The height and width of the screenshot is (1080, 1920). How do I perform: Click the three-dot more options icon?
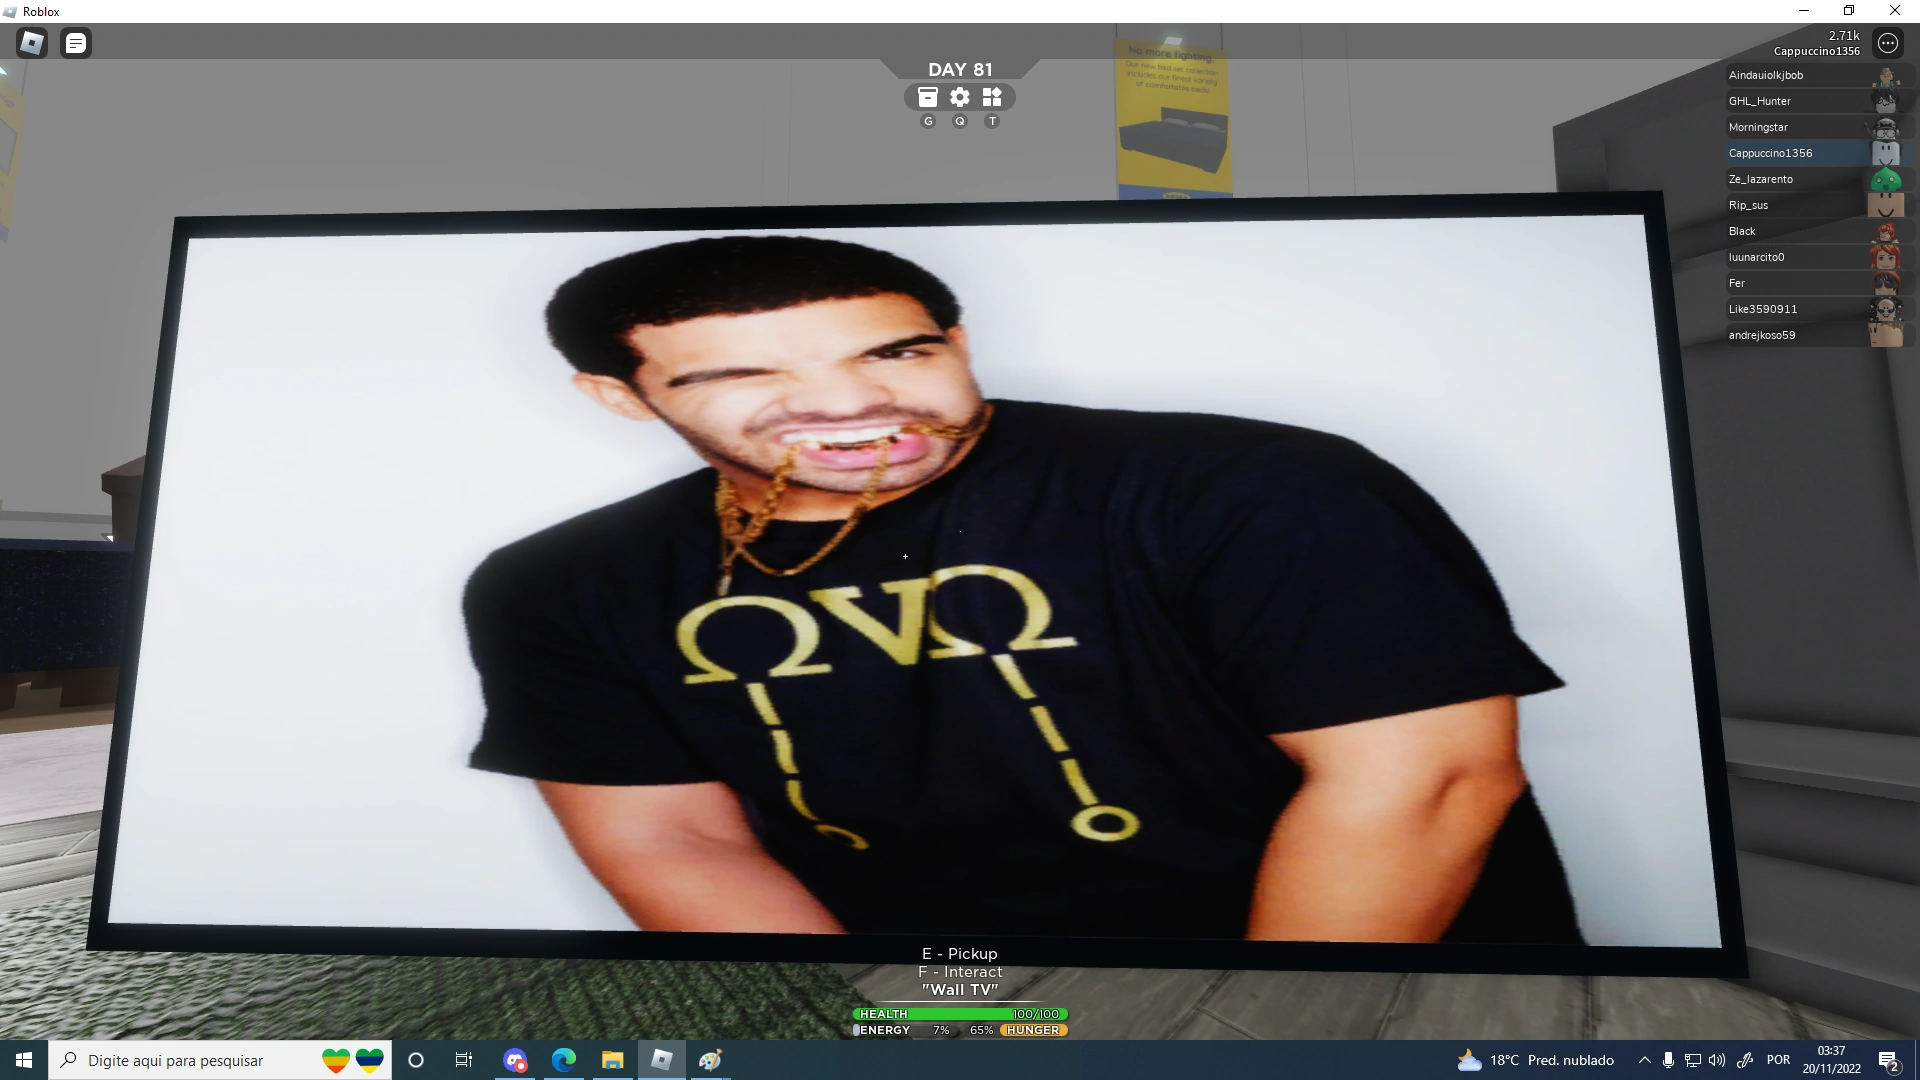pos(1887,43)
